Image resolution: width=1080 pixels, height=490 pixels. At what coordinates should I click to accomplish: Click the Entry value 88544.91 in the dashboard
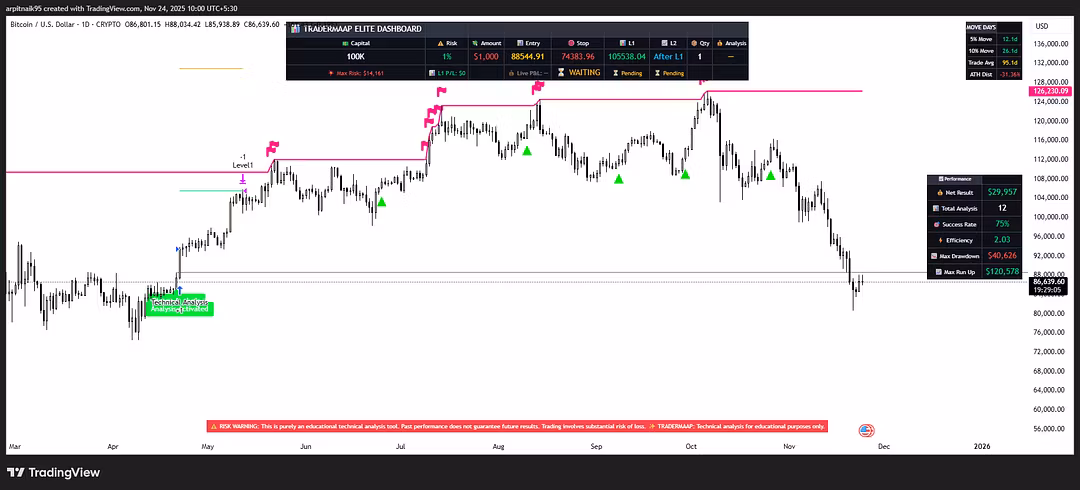click(527, 57)
